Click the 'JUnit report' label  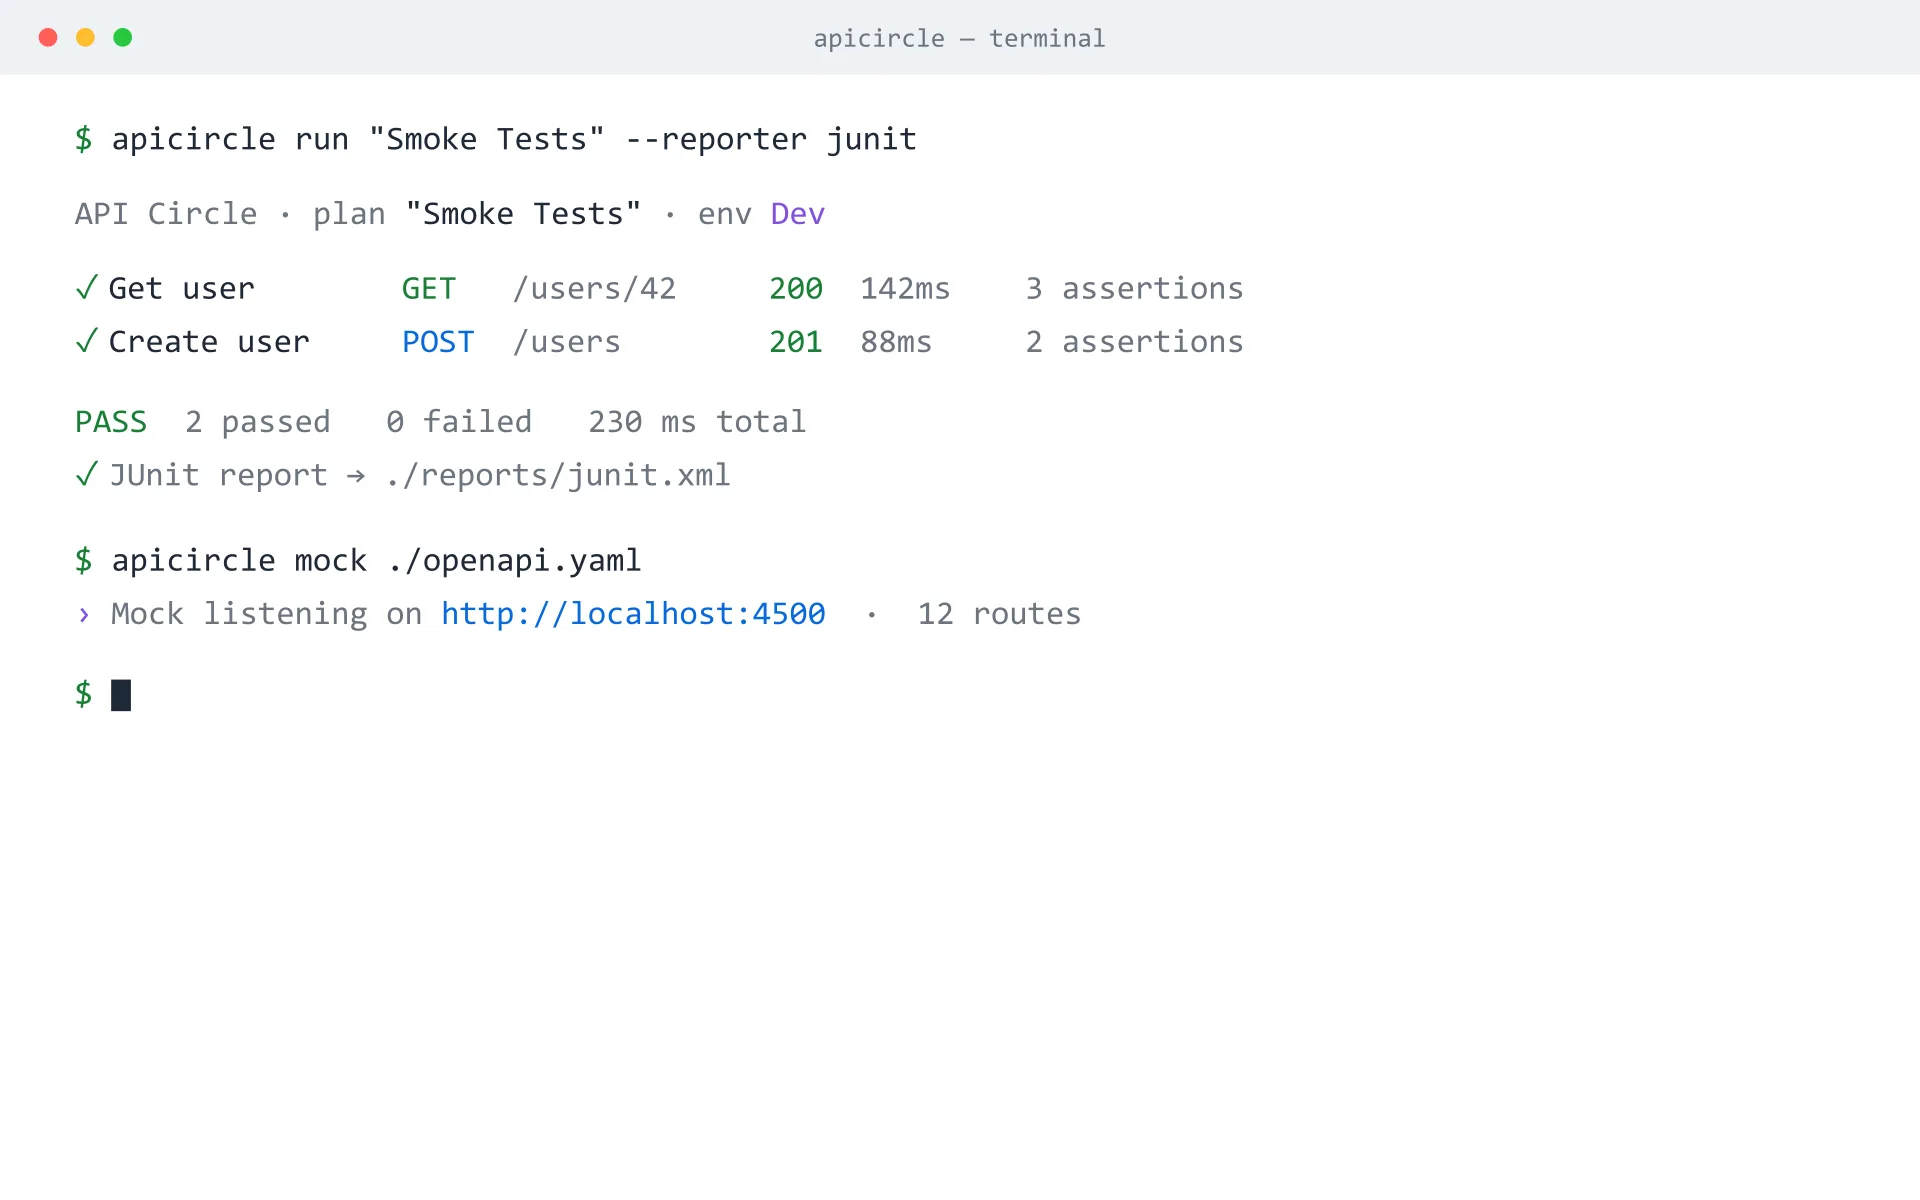[218, 475]
